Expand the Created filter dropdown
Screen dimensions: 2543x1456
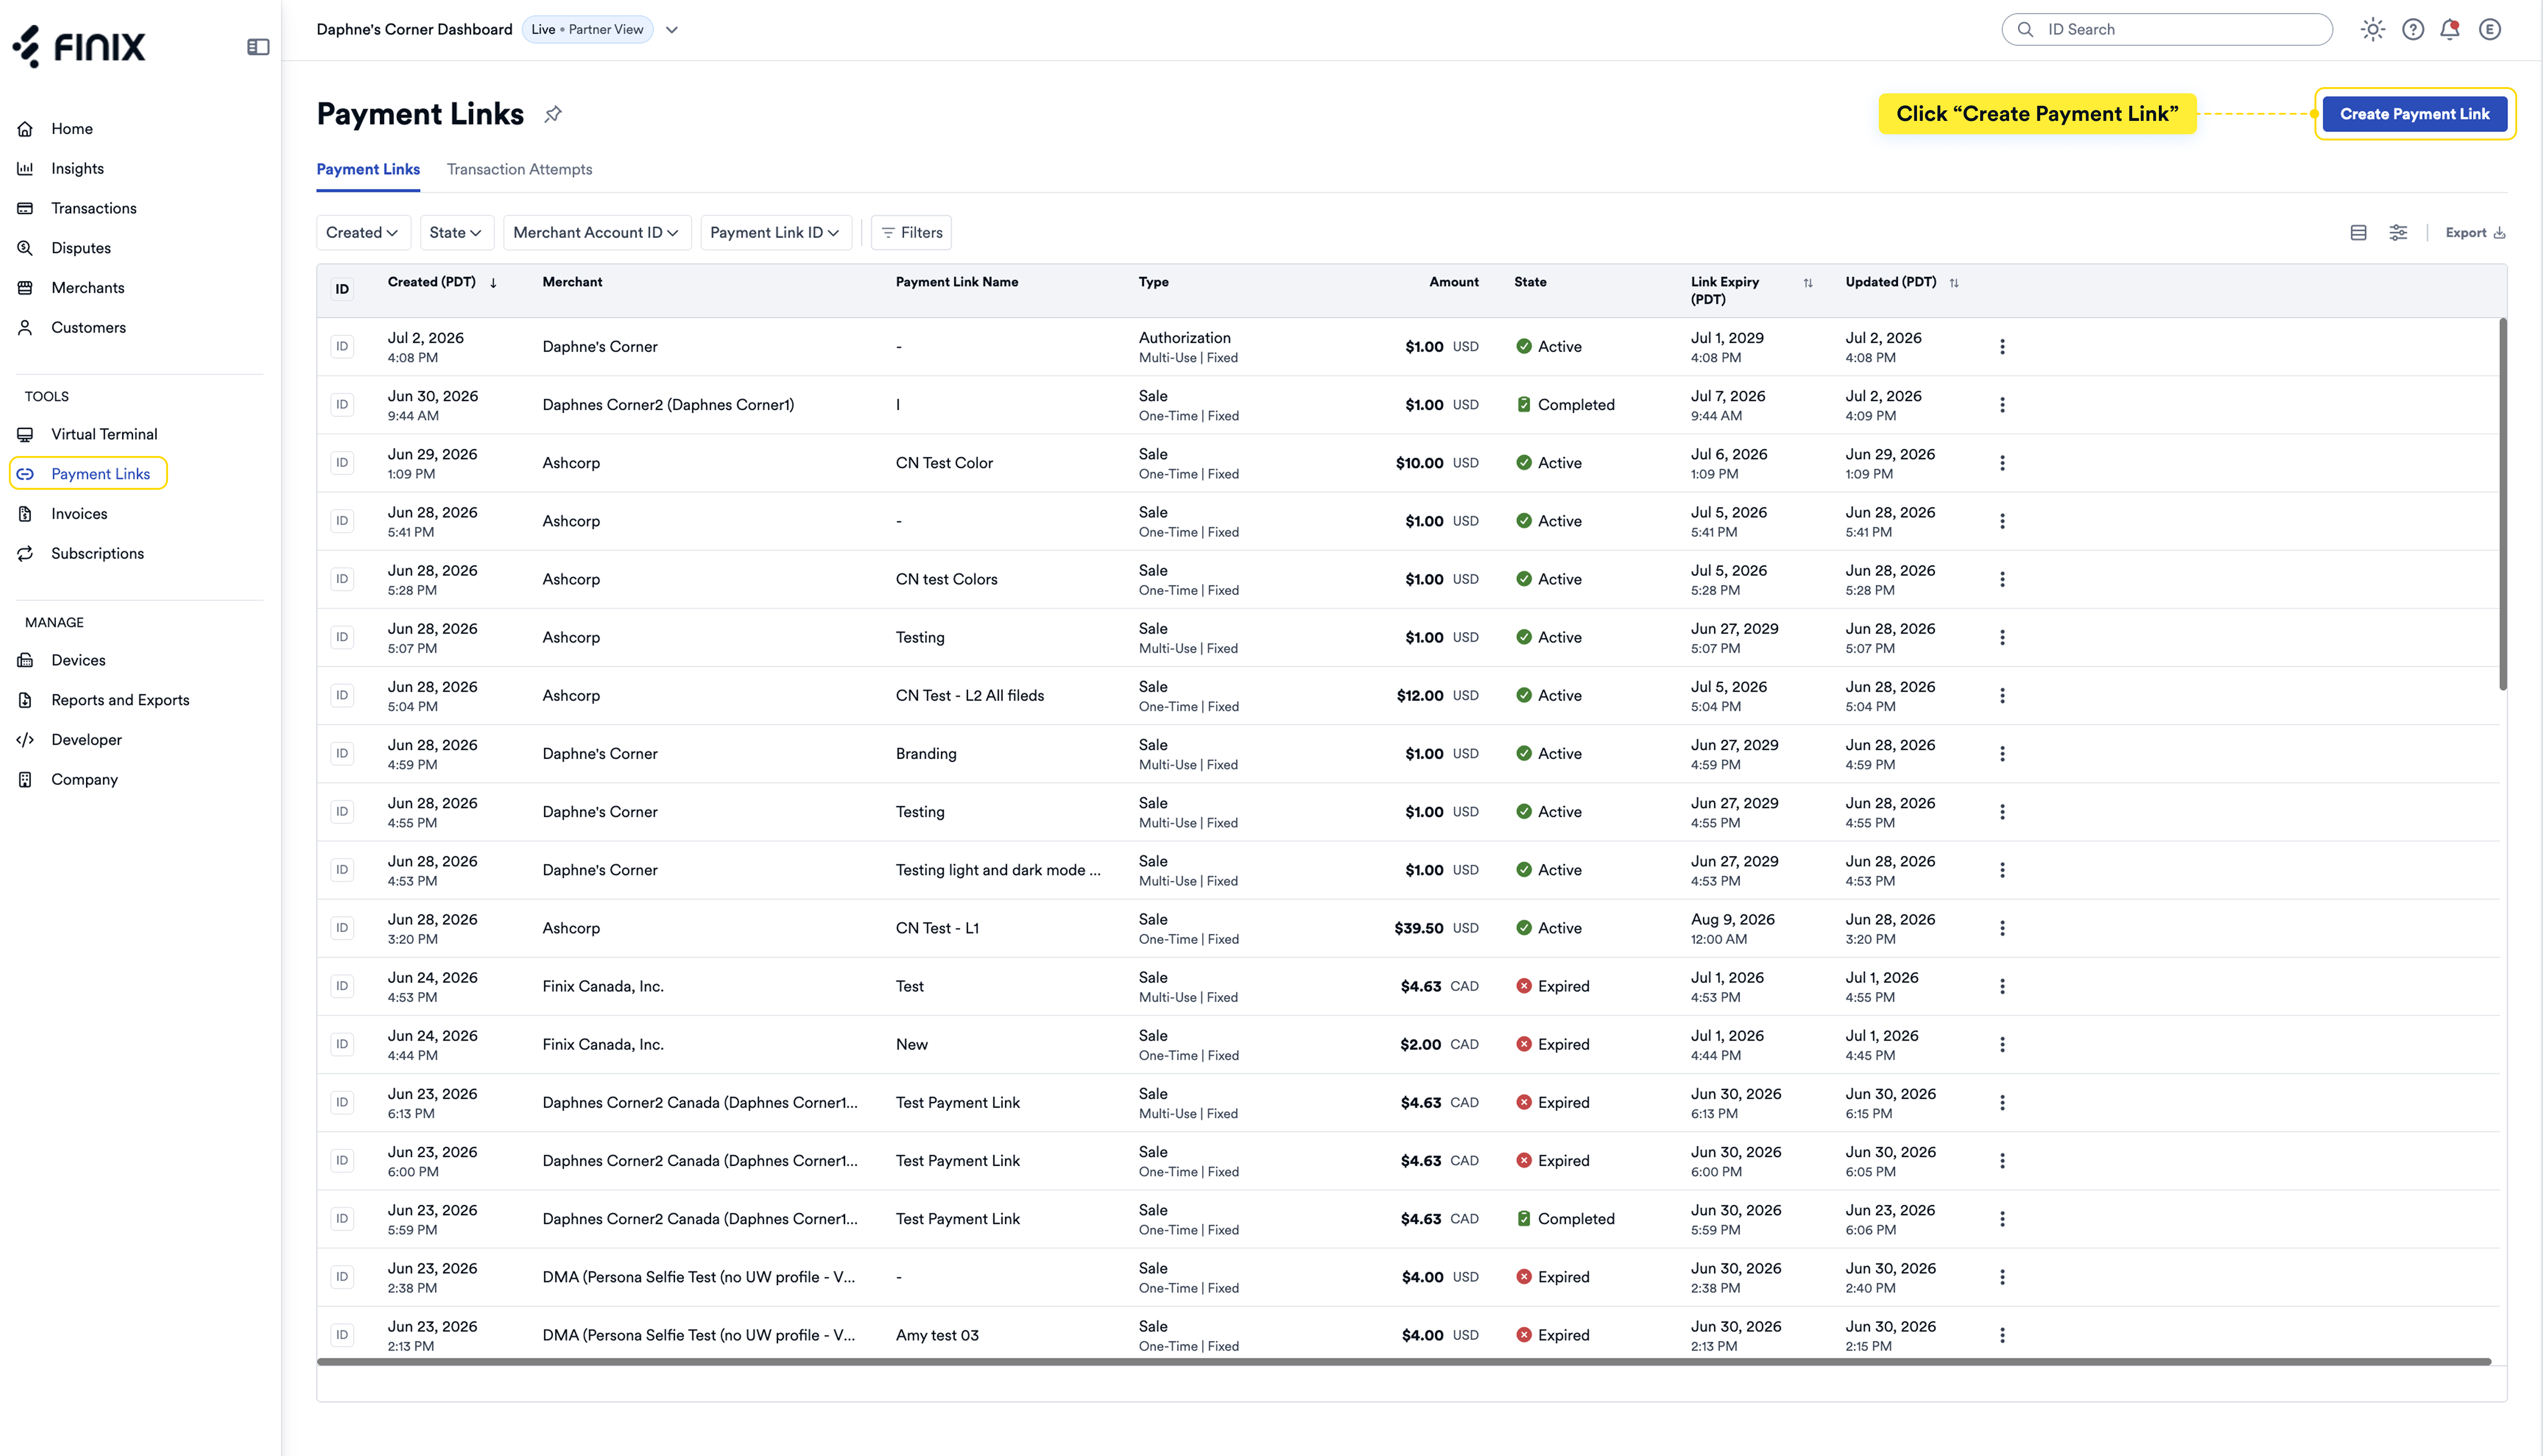click(362, 233)
